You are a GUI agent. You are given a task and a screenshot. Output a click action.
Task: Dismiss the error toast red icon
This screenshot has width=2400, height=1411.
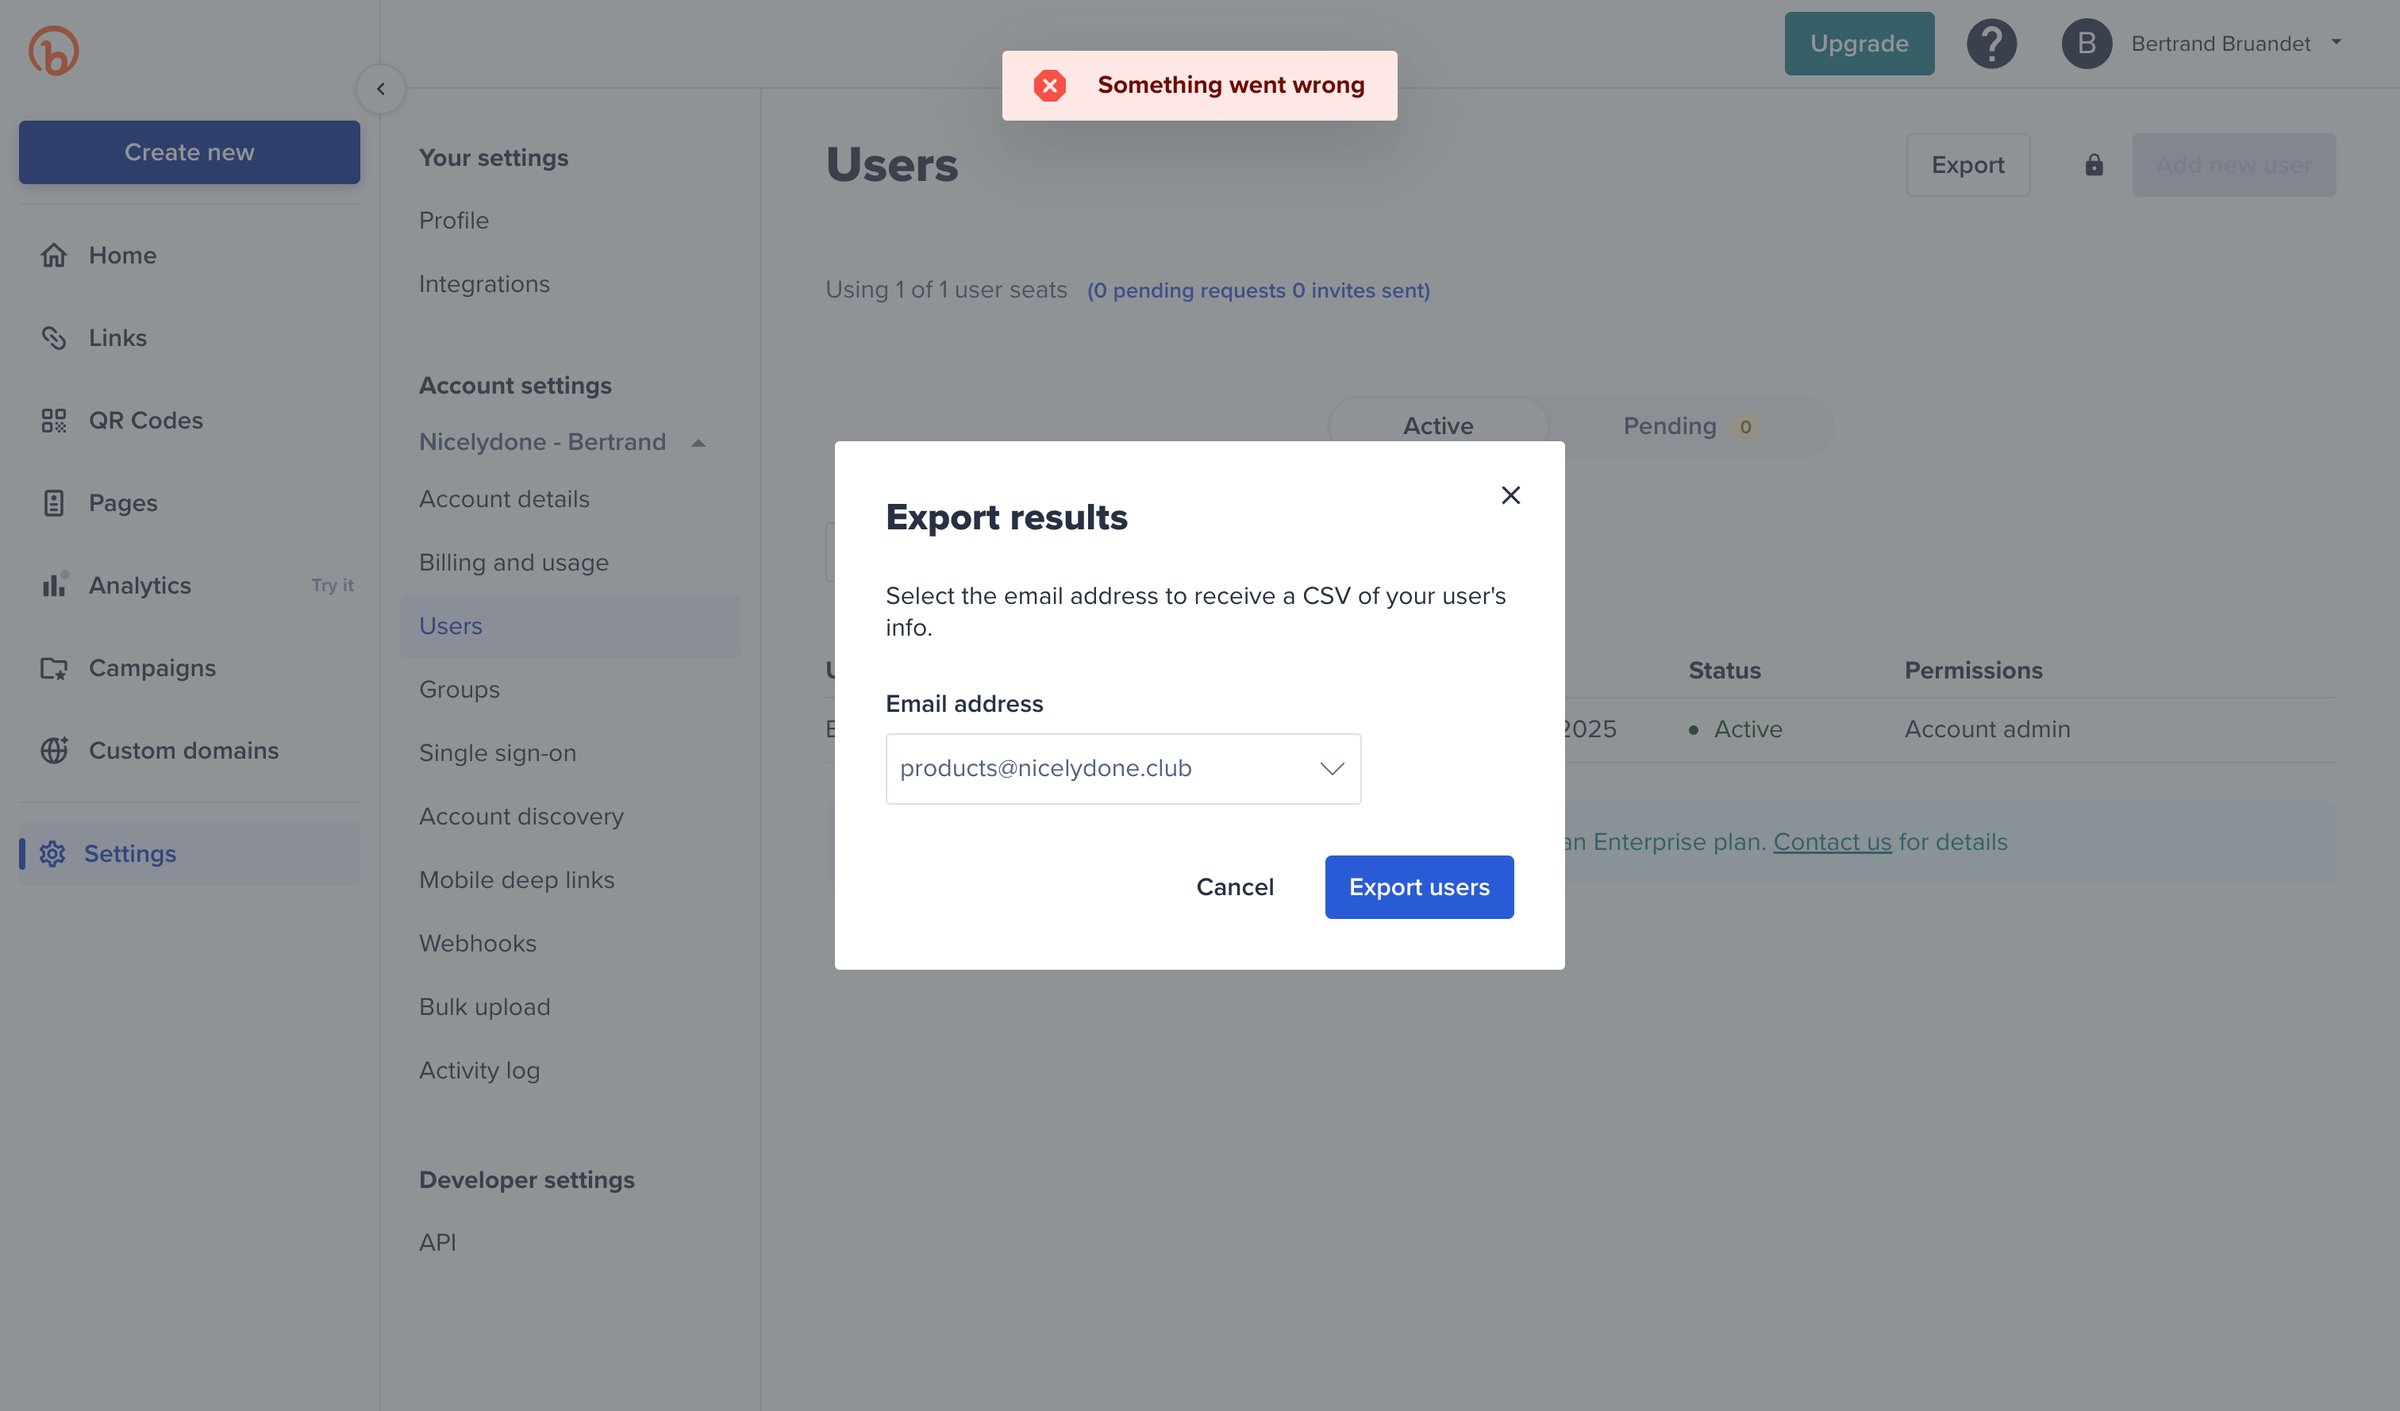pyautogui.click(x=1049, y=85)
